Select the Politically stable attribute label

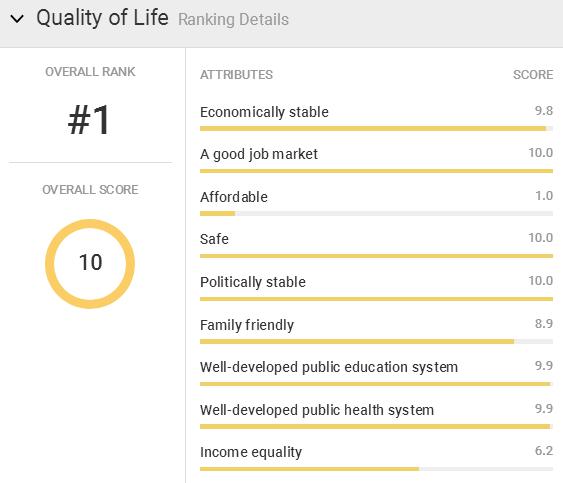(253, 282)
